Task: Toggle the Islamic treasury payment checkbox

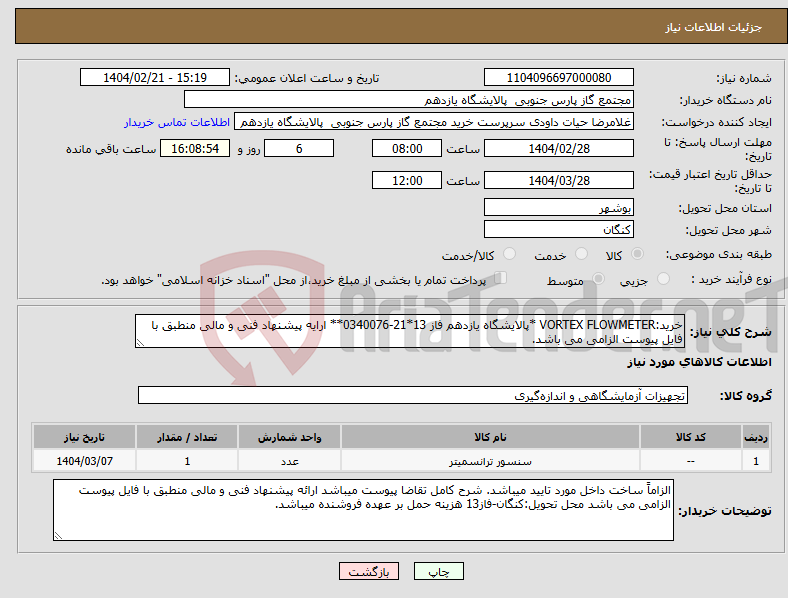Action: pyautogui.click(x=501, y=278)
